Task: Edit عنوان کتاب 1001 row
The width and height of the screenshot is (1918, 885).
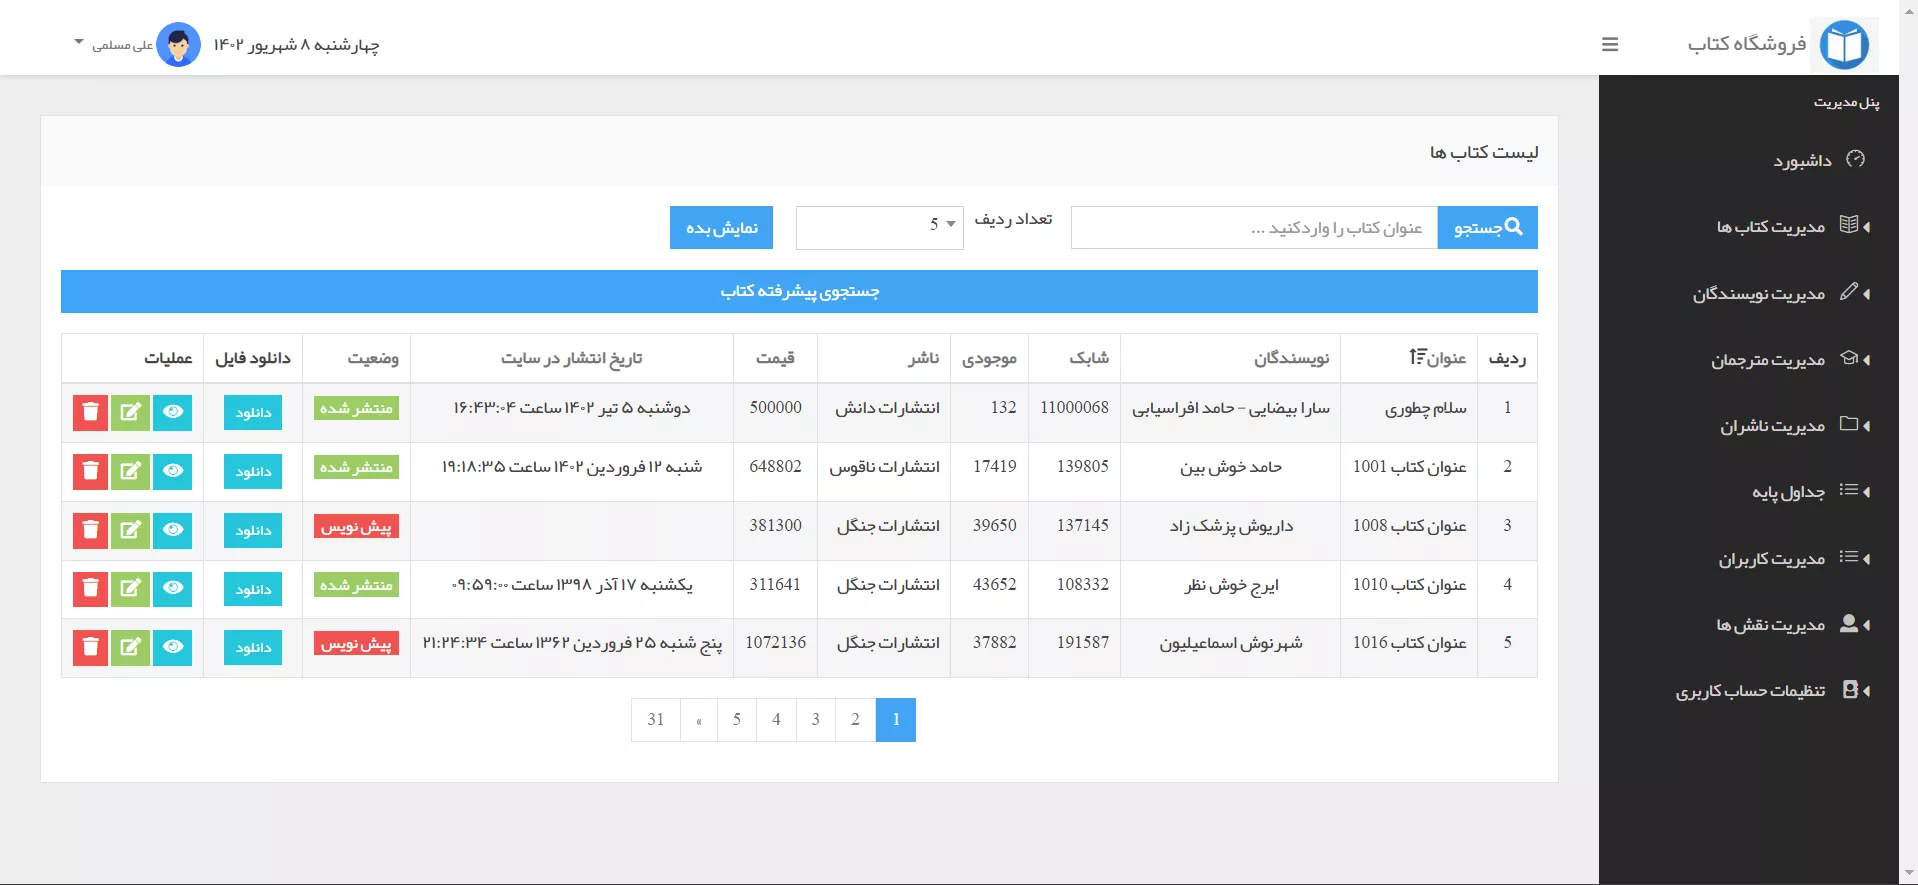Action: 130,471
